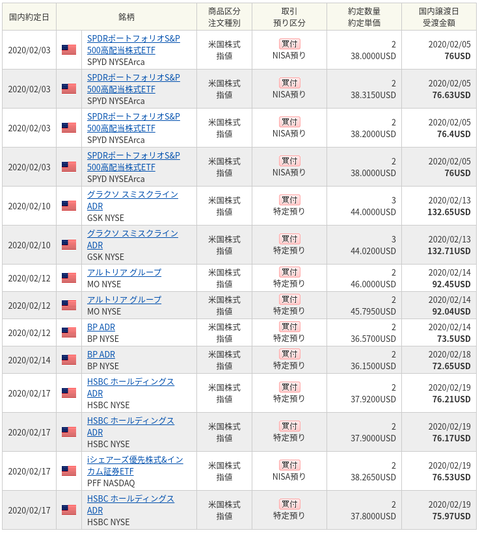Open アルトリア グループ link in 92.04USD row

124,300
